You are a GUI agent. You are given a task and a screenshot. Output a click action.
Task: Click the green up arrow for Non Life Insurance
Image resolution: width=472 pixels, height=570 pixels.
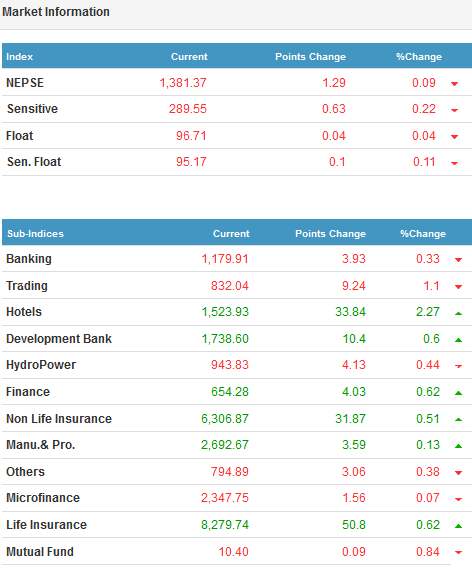(458, 420)
